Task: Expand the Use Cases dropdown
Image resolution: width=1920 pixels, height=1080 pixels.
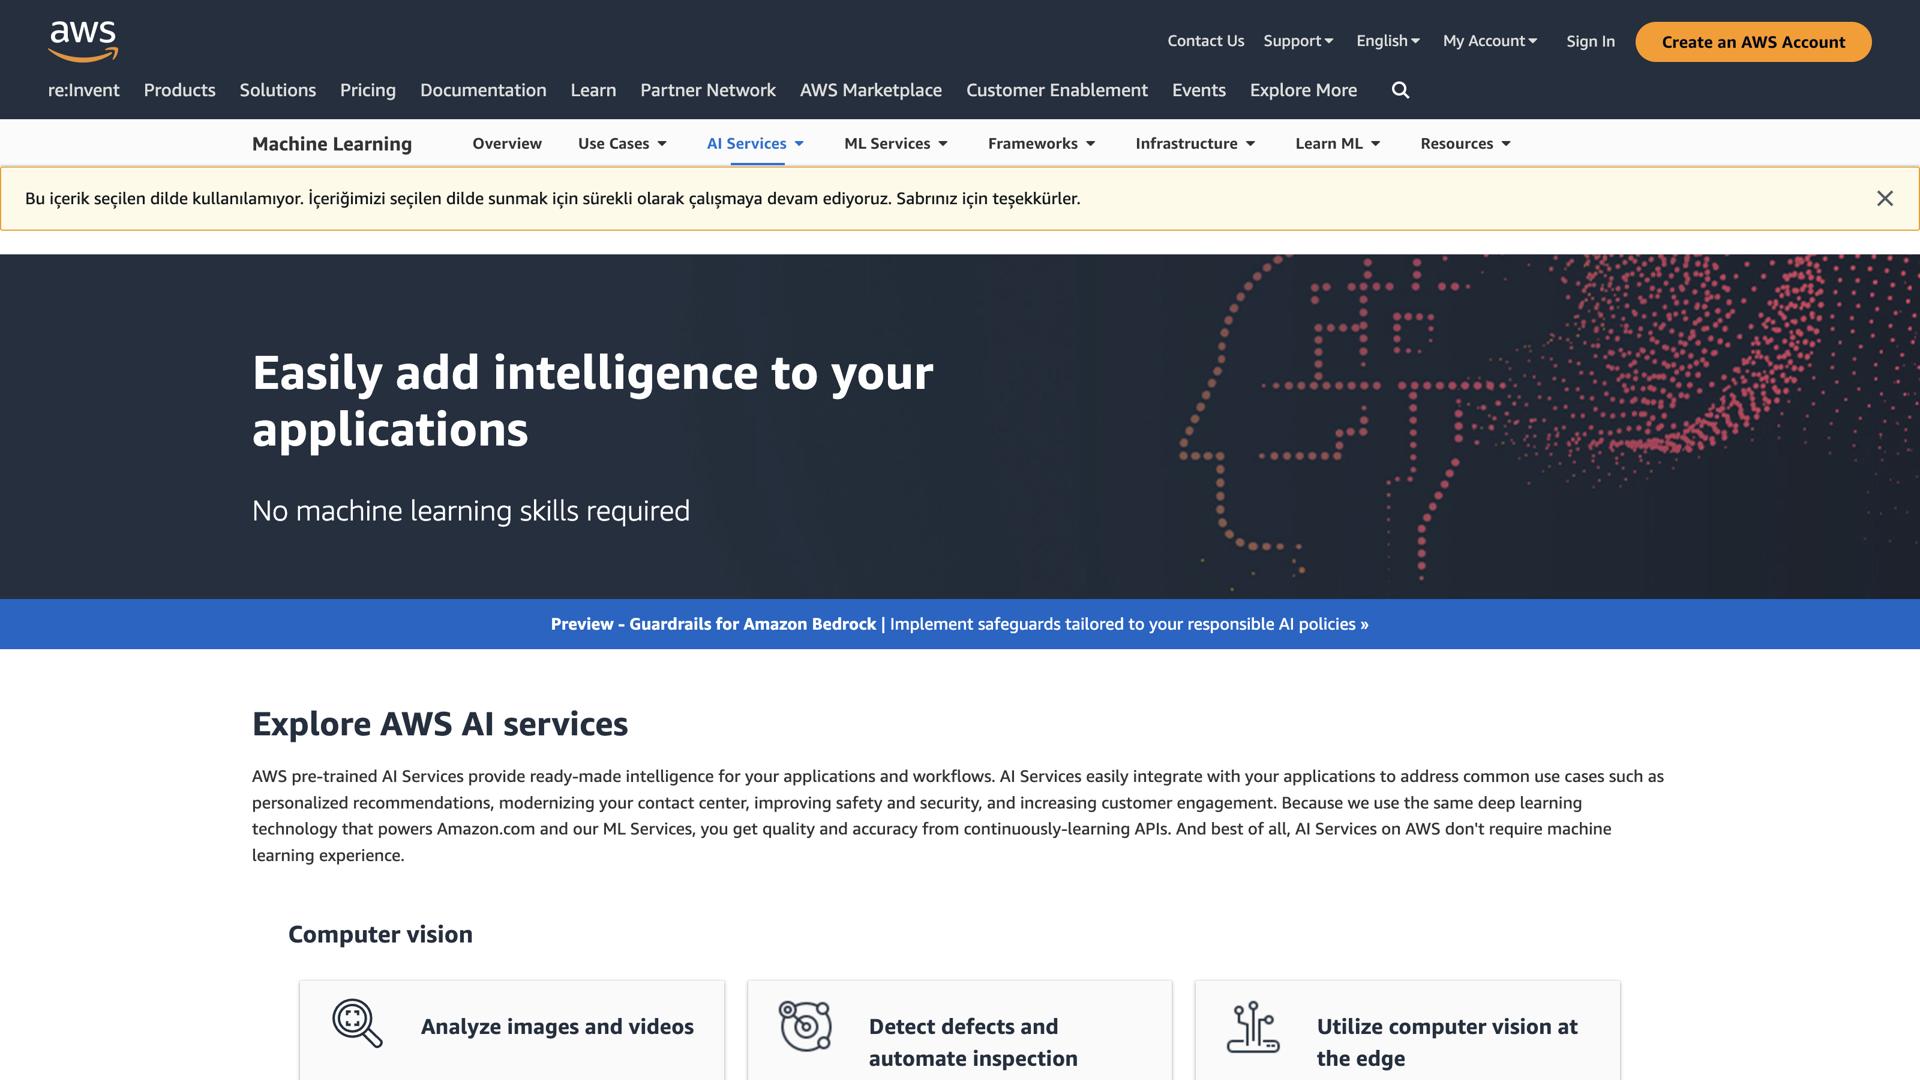Action: click(621, 143)
